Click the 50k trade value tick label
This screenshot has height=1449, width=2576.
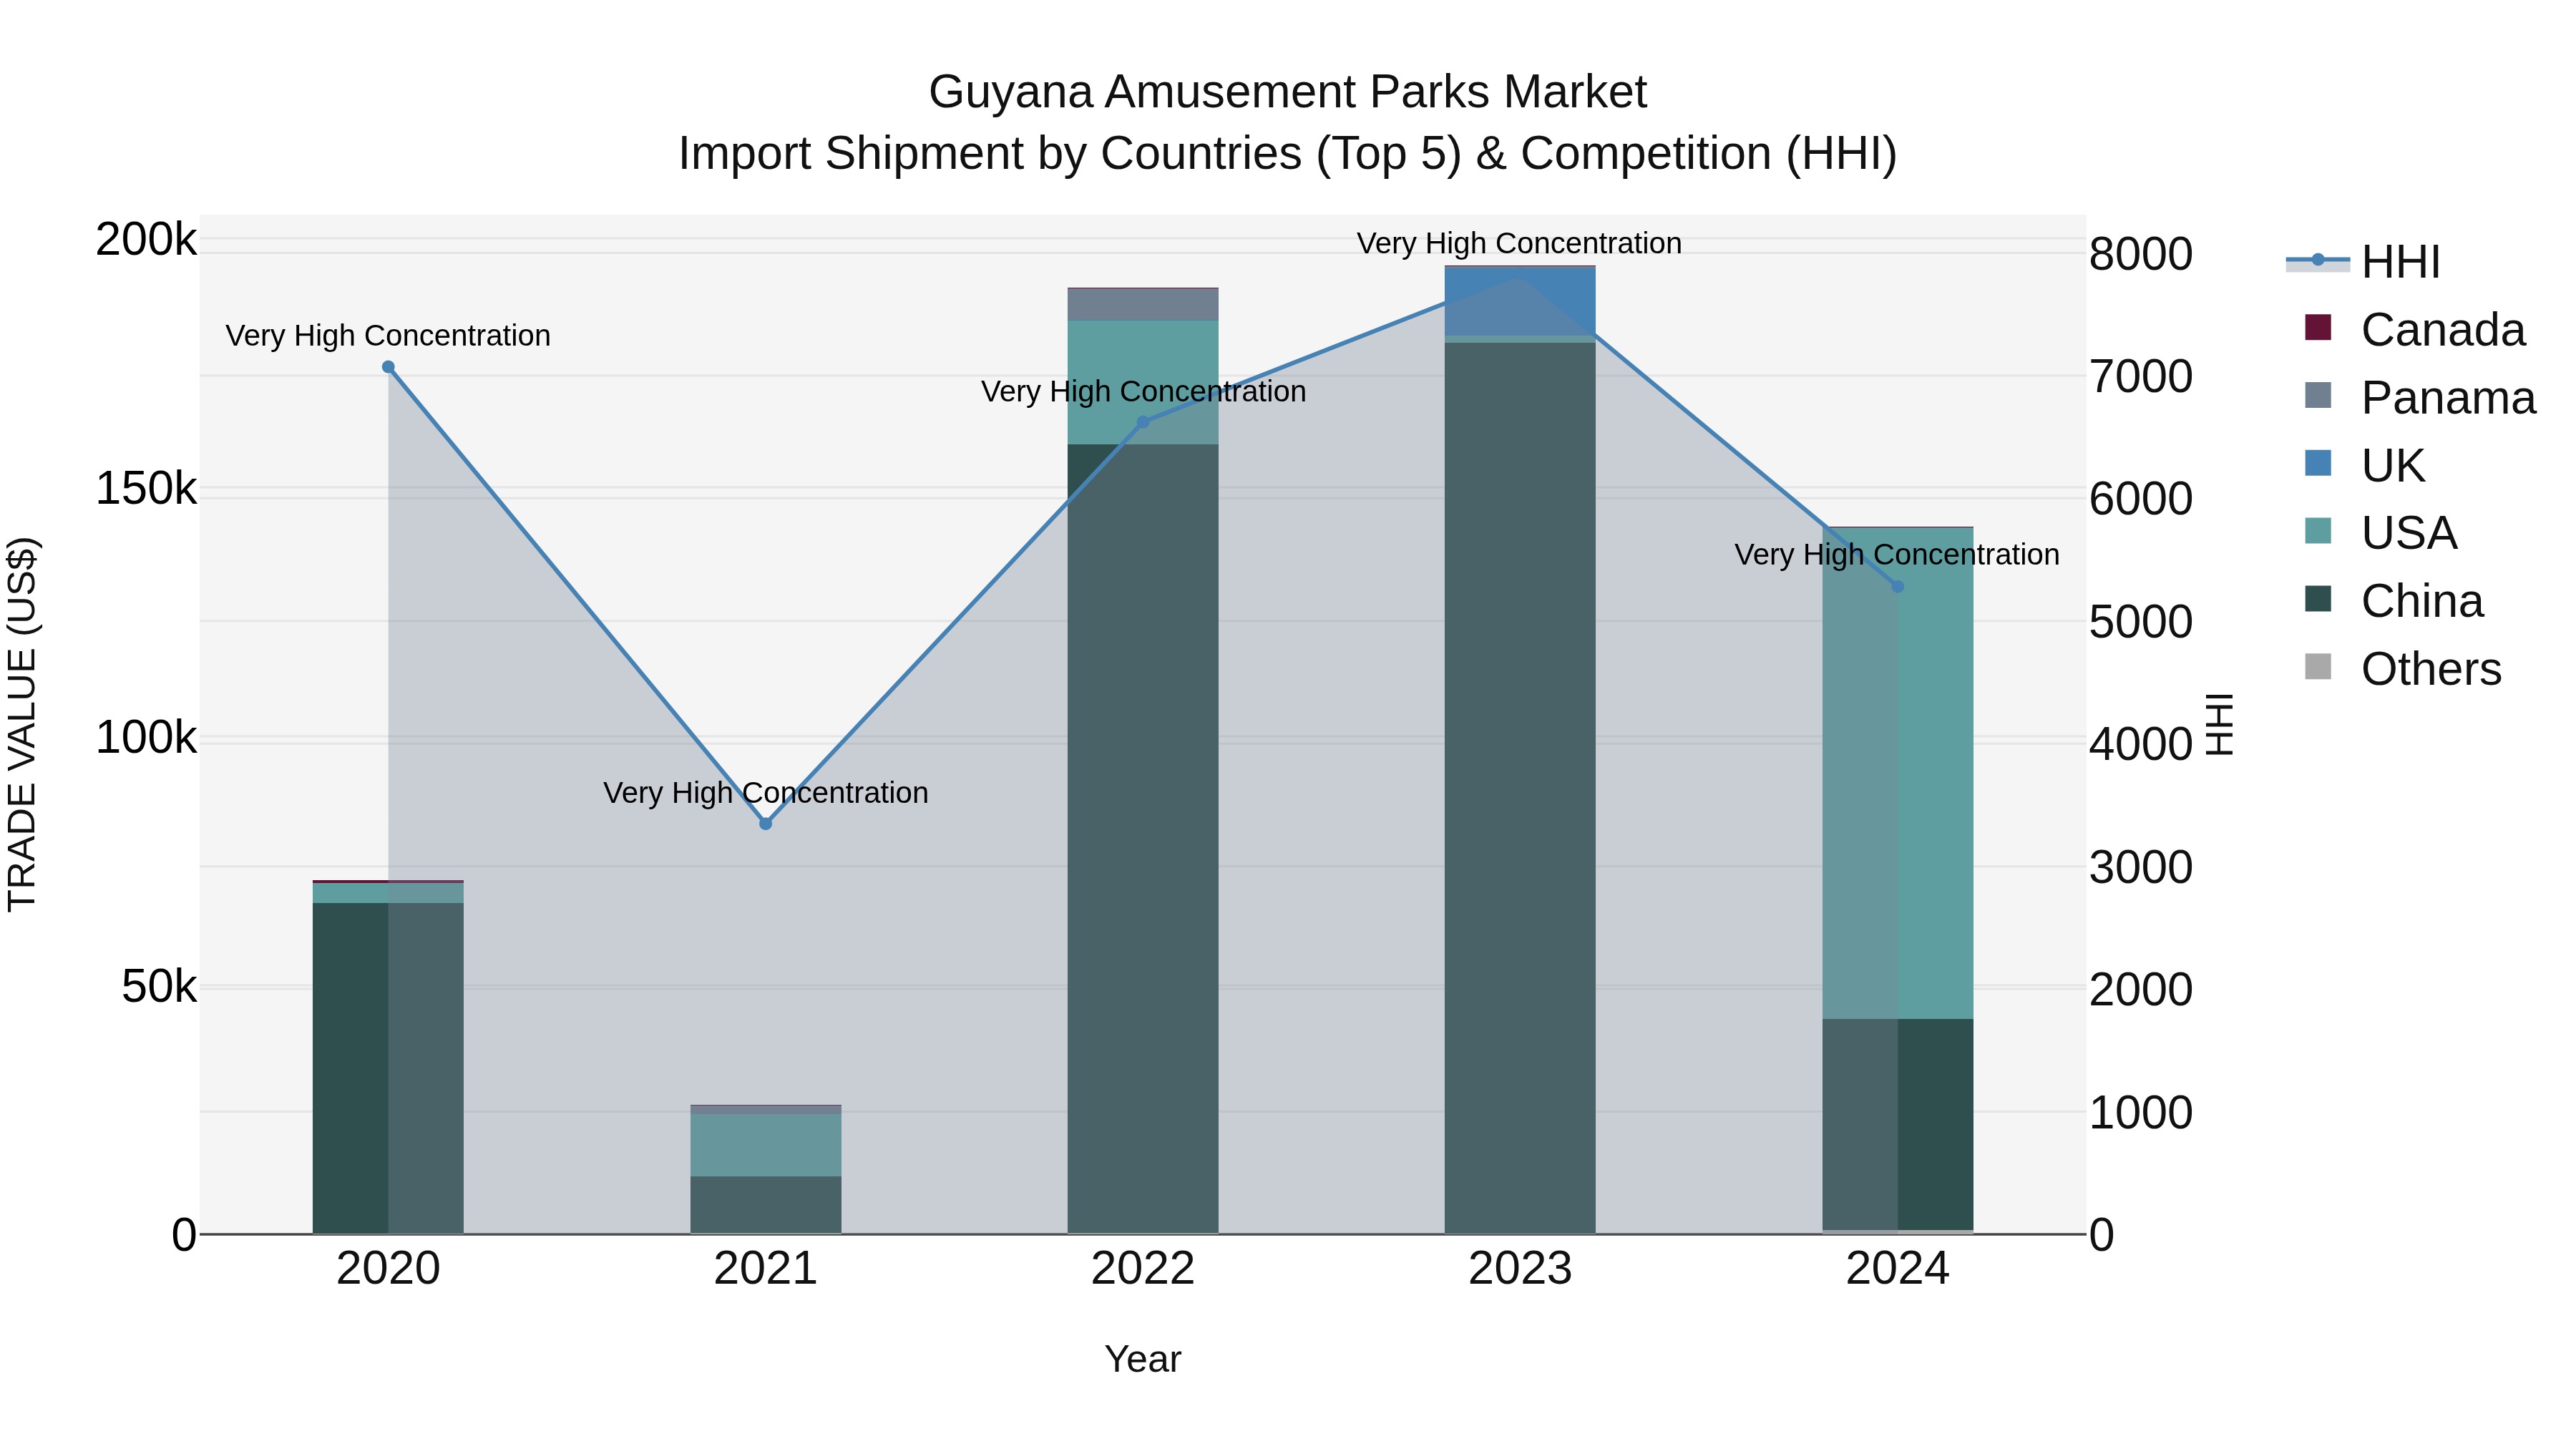point(159,987)
